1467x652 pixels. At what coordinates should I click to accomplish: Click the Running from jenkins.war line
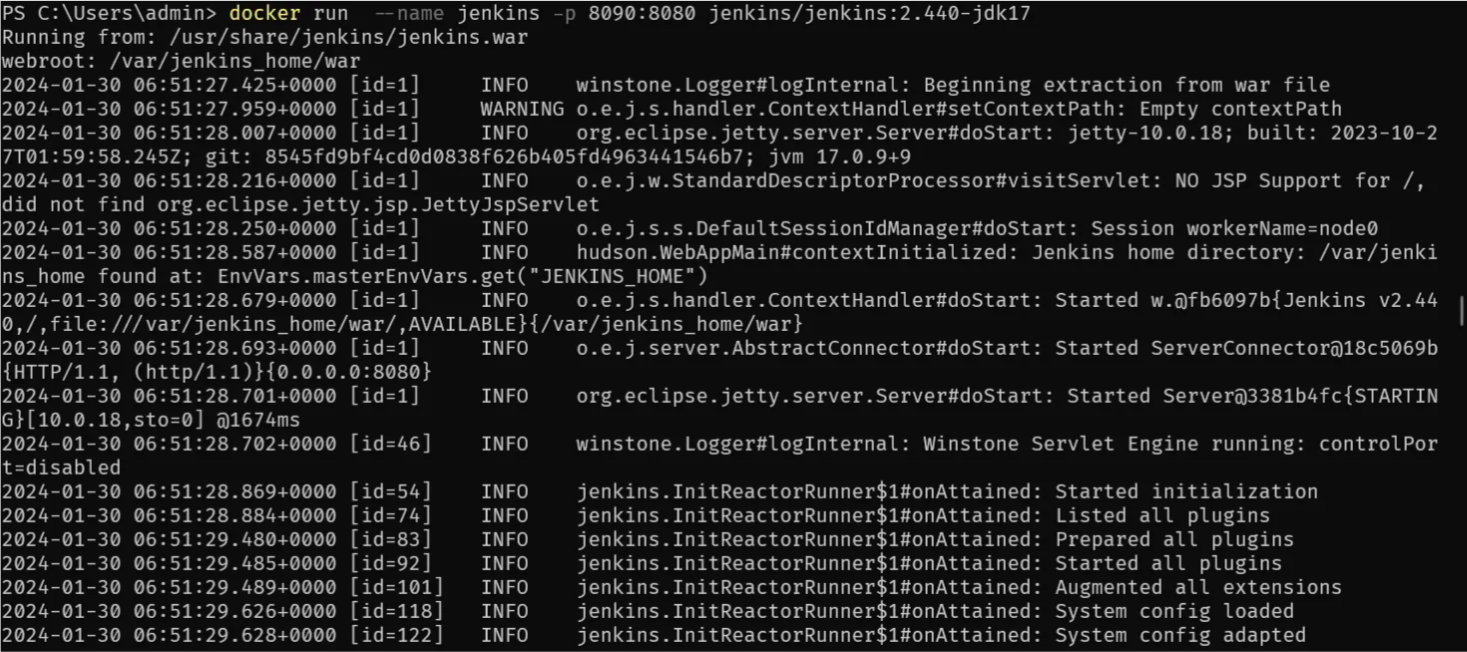[x=265, y=37]
